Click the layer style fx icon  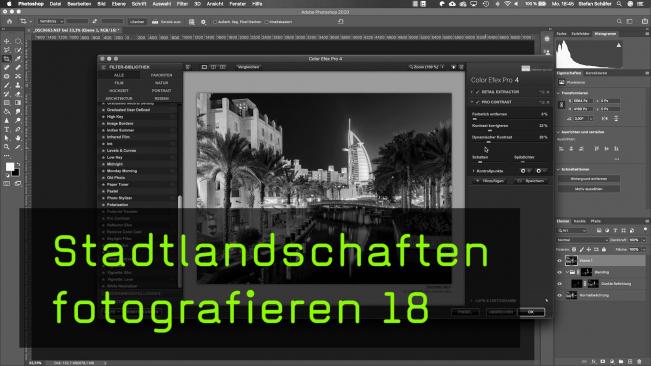point(594,361)
